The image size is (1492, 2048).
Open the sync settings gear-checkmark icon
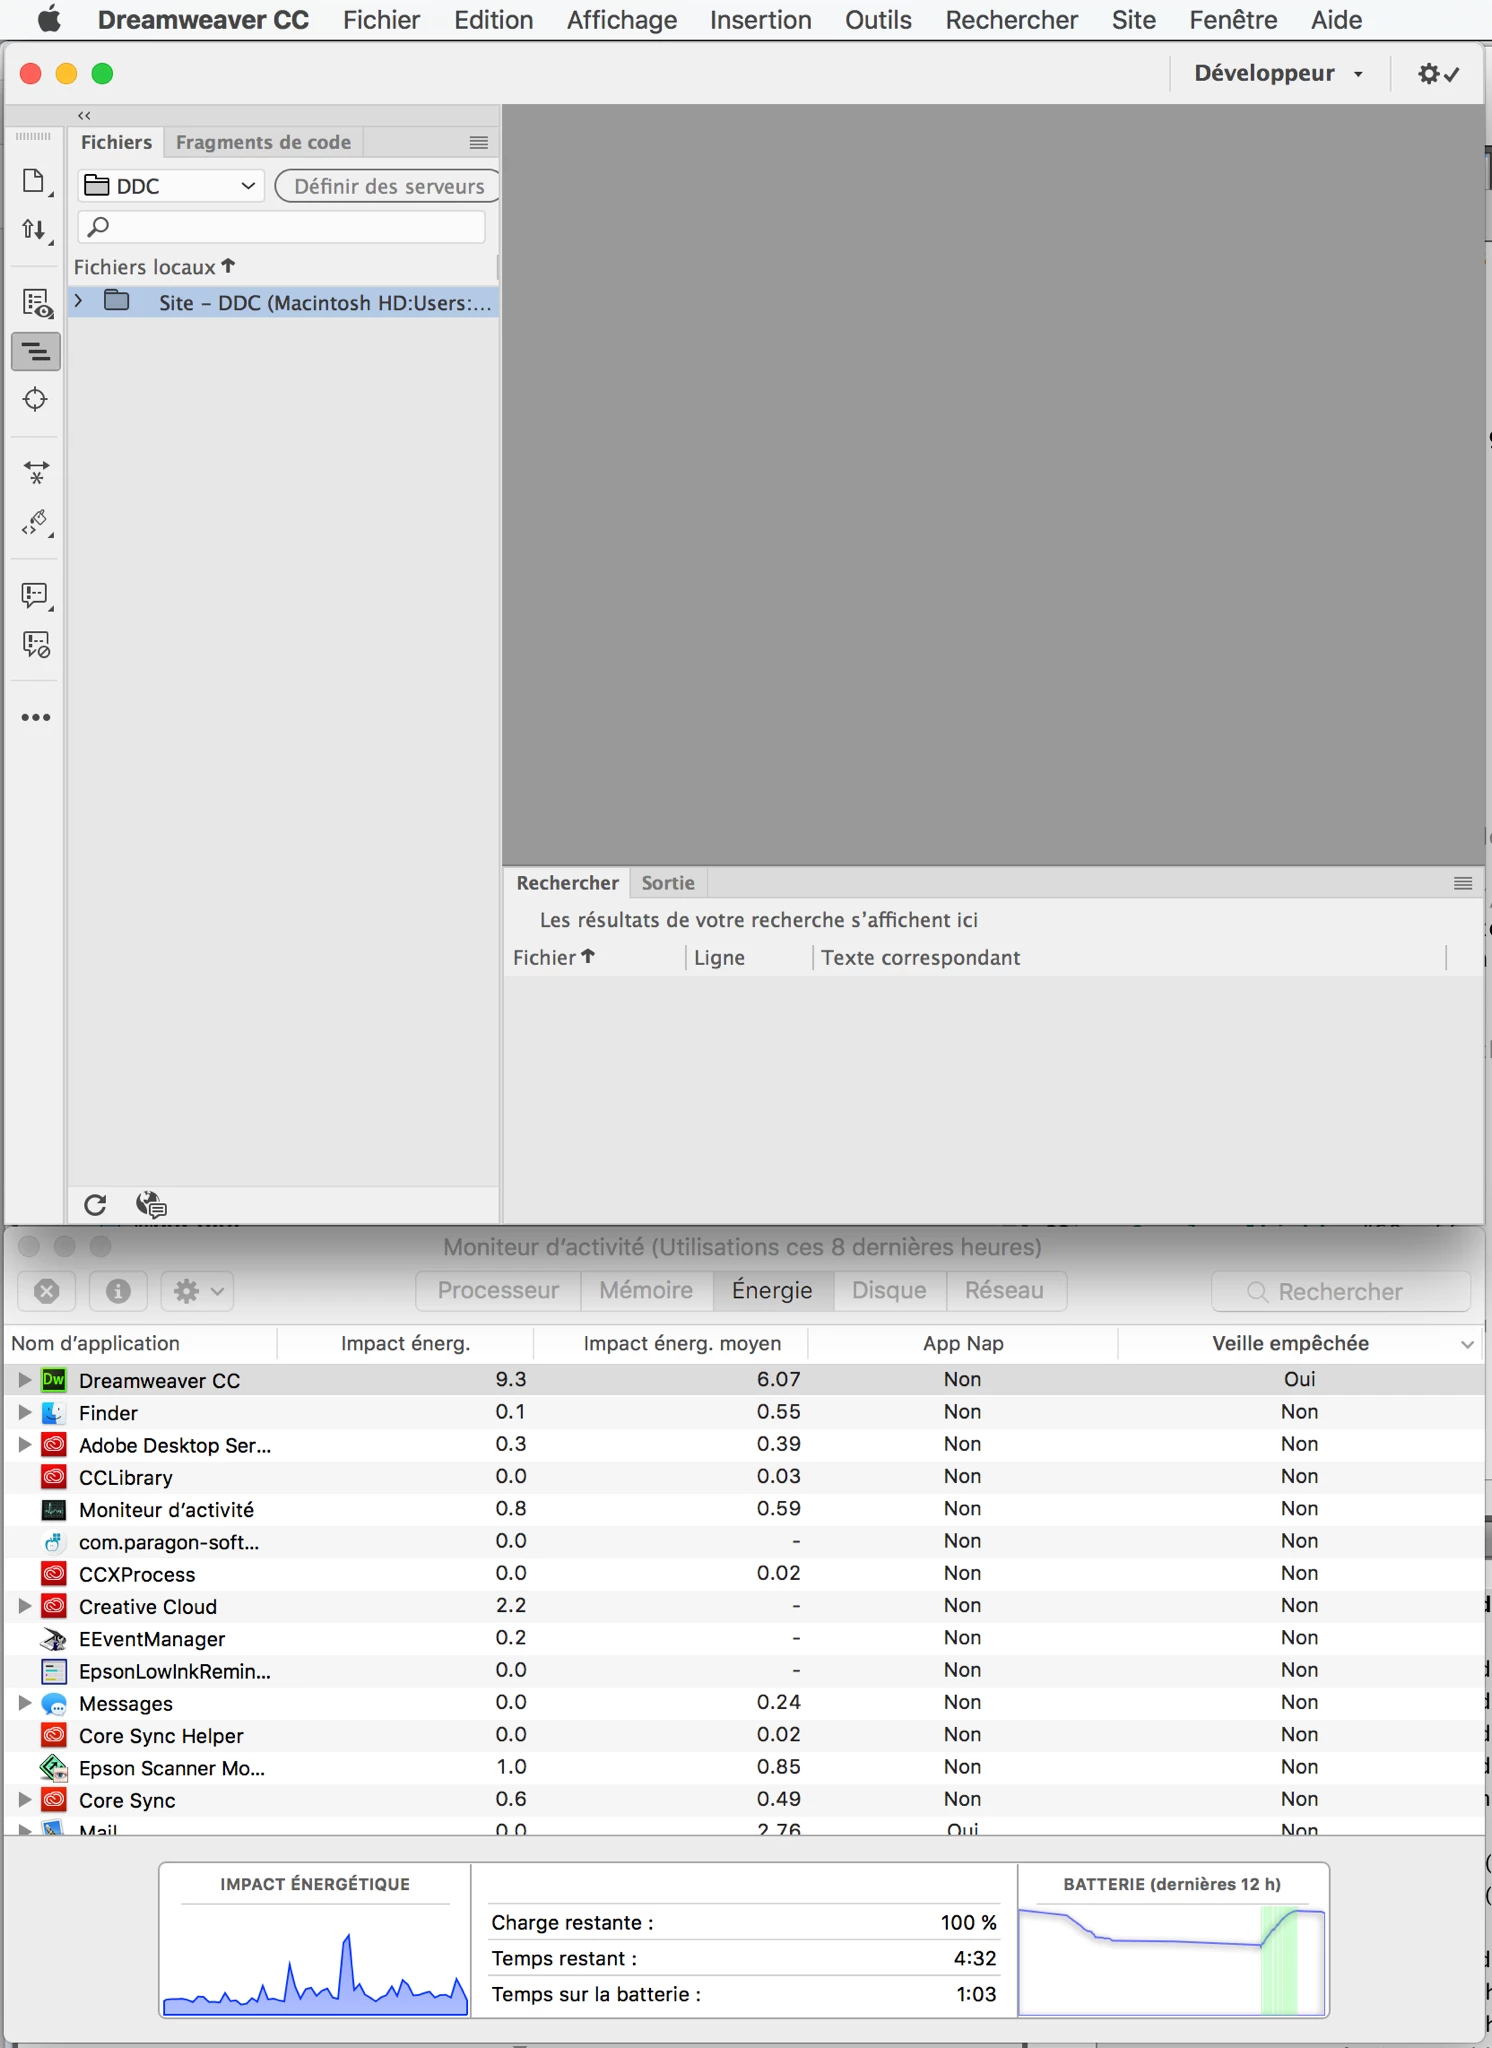(1438, 74)
